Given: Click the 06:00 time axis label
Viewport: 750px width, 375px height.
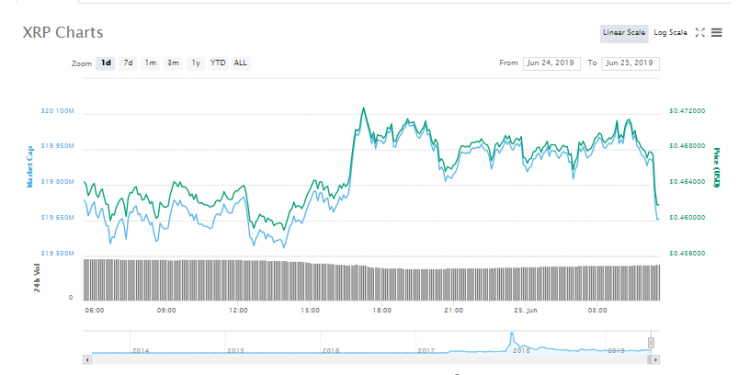Looking at the screenshot, I should pyautogui.click(x=95, y=310).
